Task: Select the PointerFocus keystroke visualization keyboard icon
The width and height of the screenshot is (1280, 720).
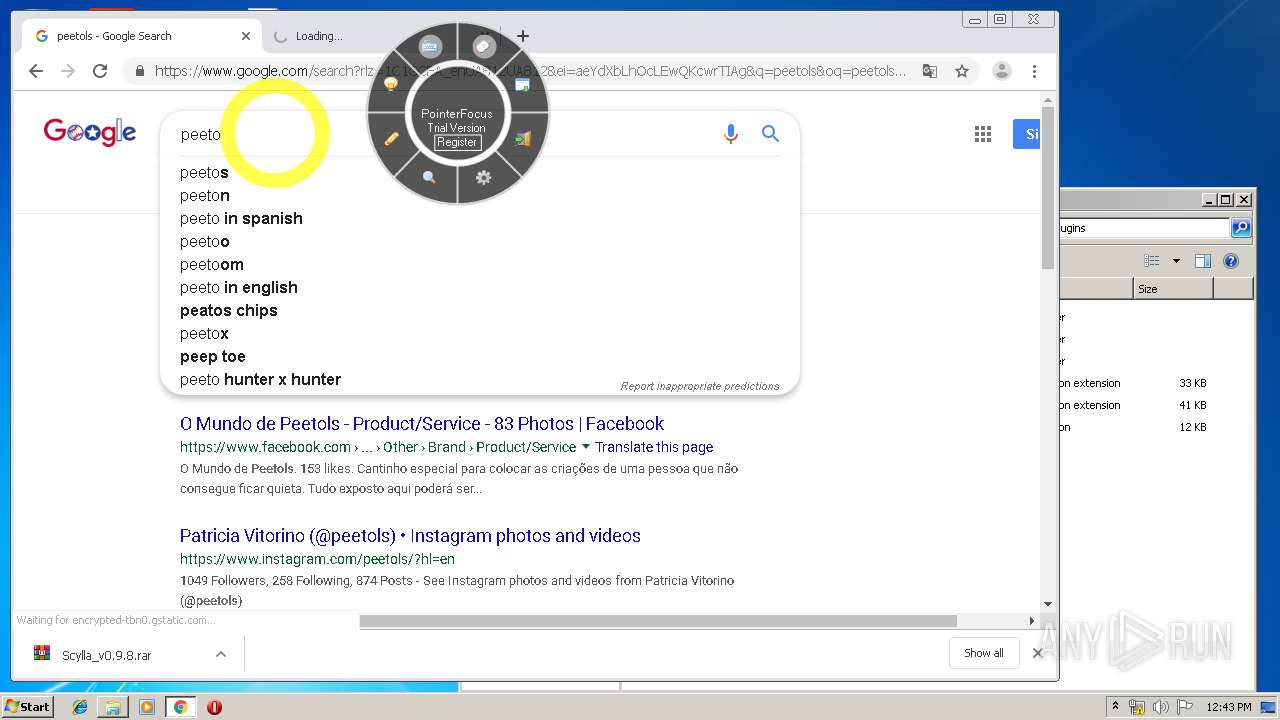Action: 430,46
